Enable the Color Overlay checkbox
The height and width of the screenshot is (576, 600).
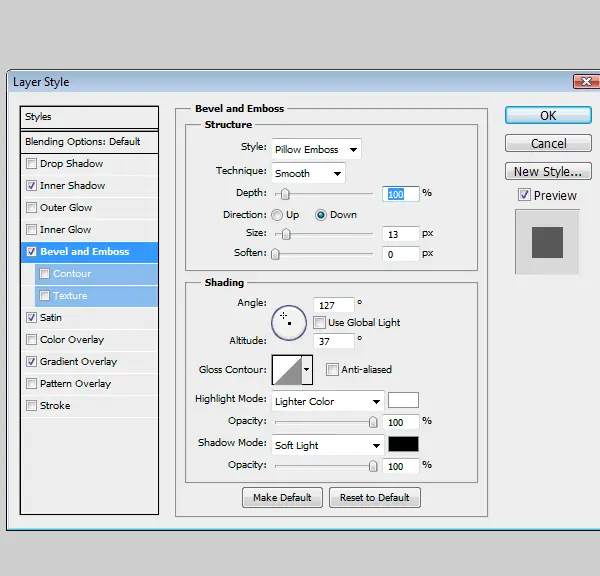tap(31, 340)
